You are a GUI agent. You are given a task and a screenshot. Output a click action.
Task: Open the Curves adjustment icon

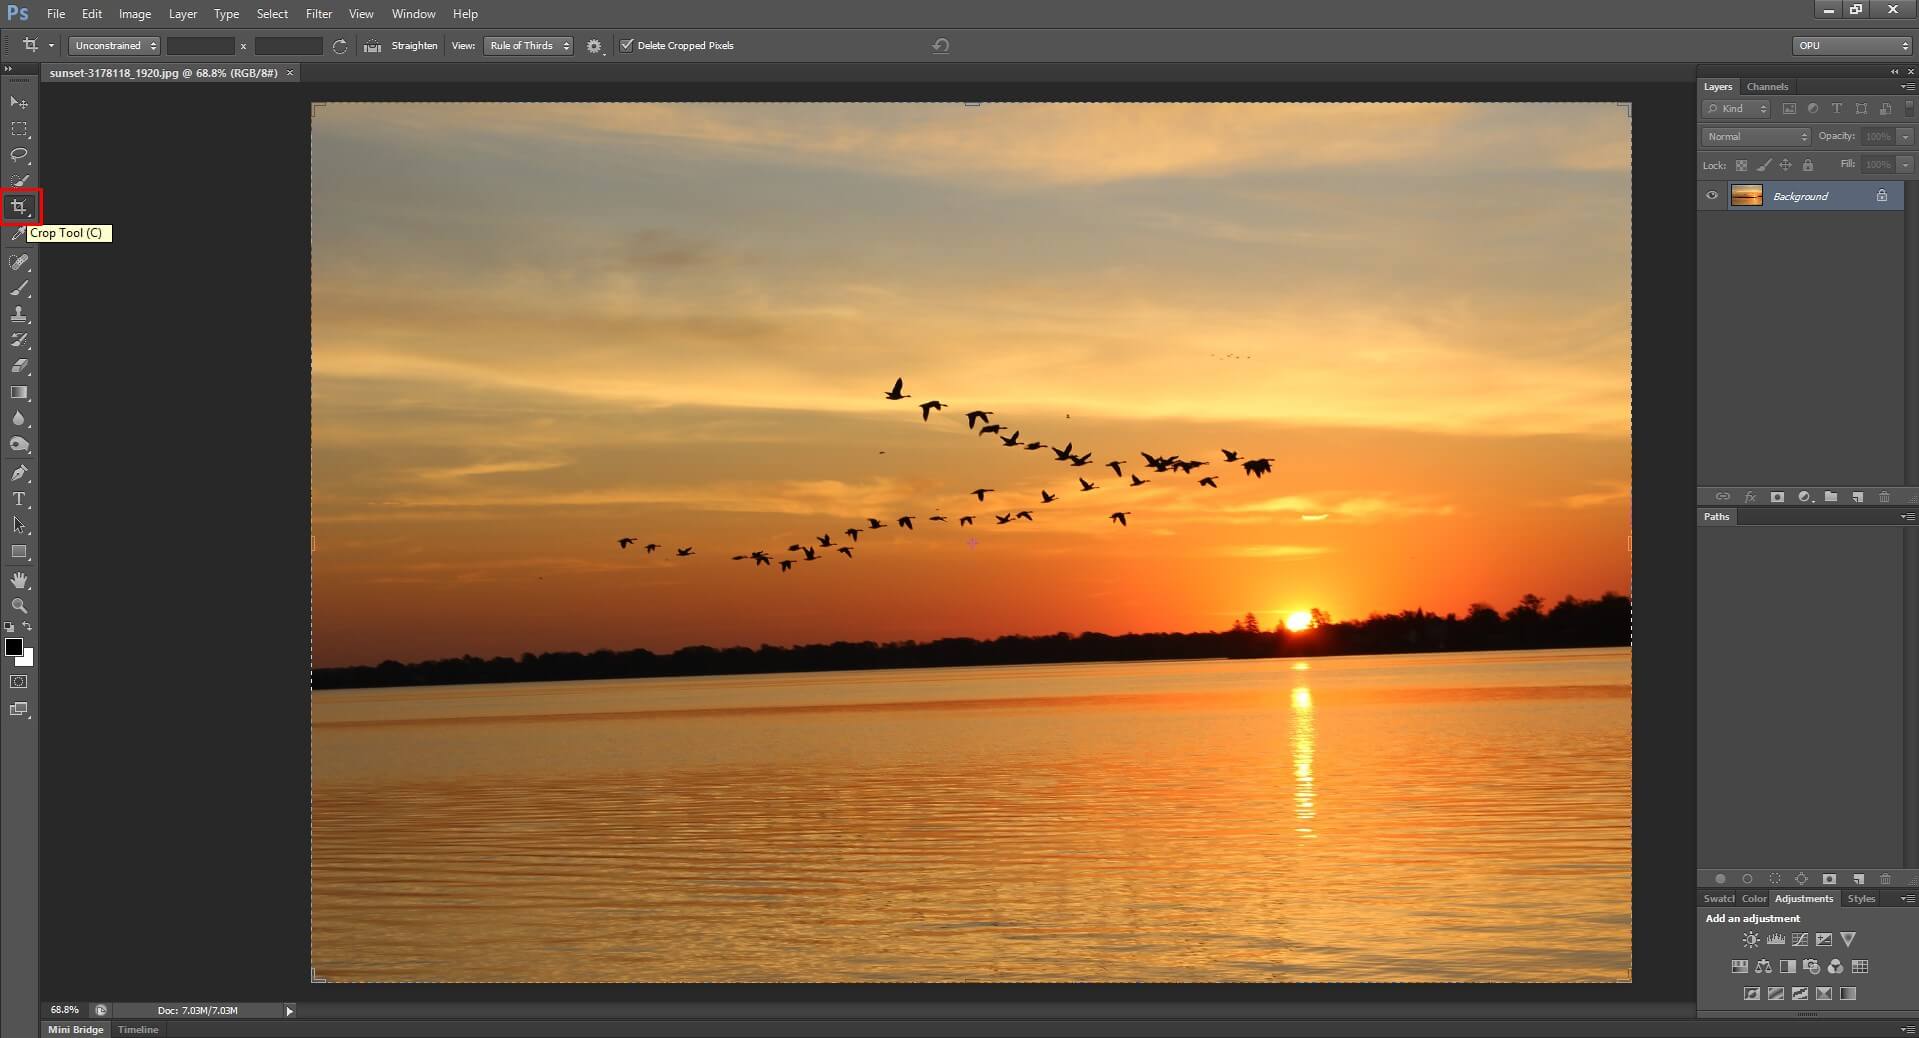[x=1800, y=940]
